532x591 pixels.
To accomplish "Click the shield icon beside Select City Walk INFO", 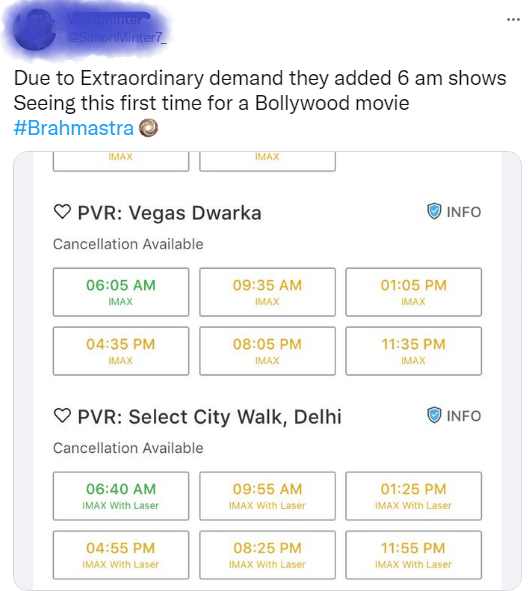I will click(434, 415).
